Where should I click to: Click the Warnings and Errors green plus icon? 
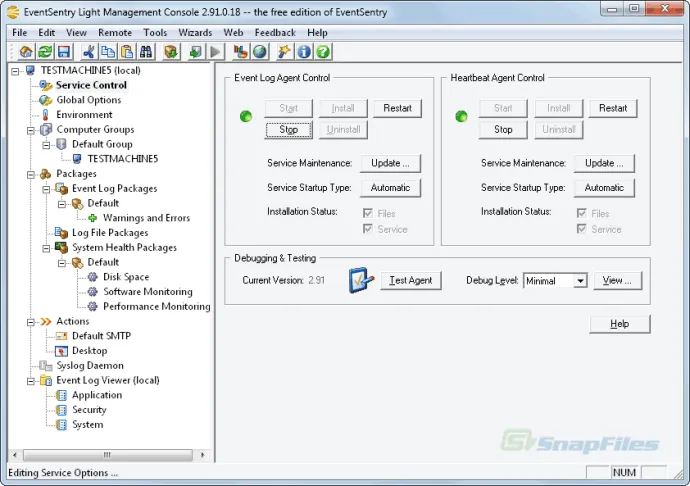tap(92, 218)
